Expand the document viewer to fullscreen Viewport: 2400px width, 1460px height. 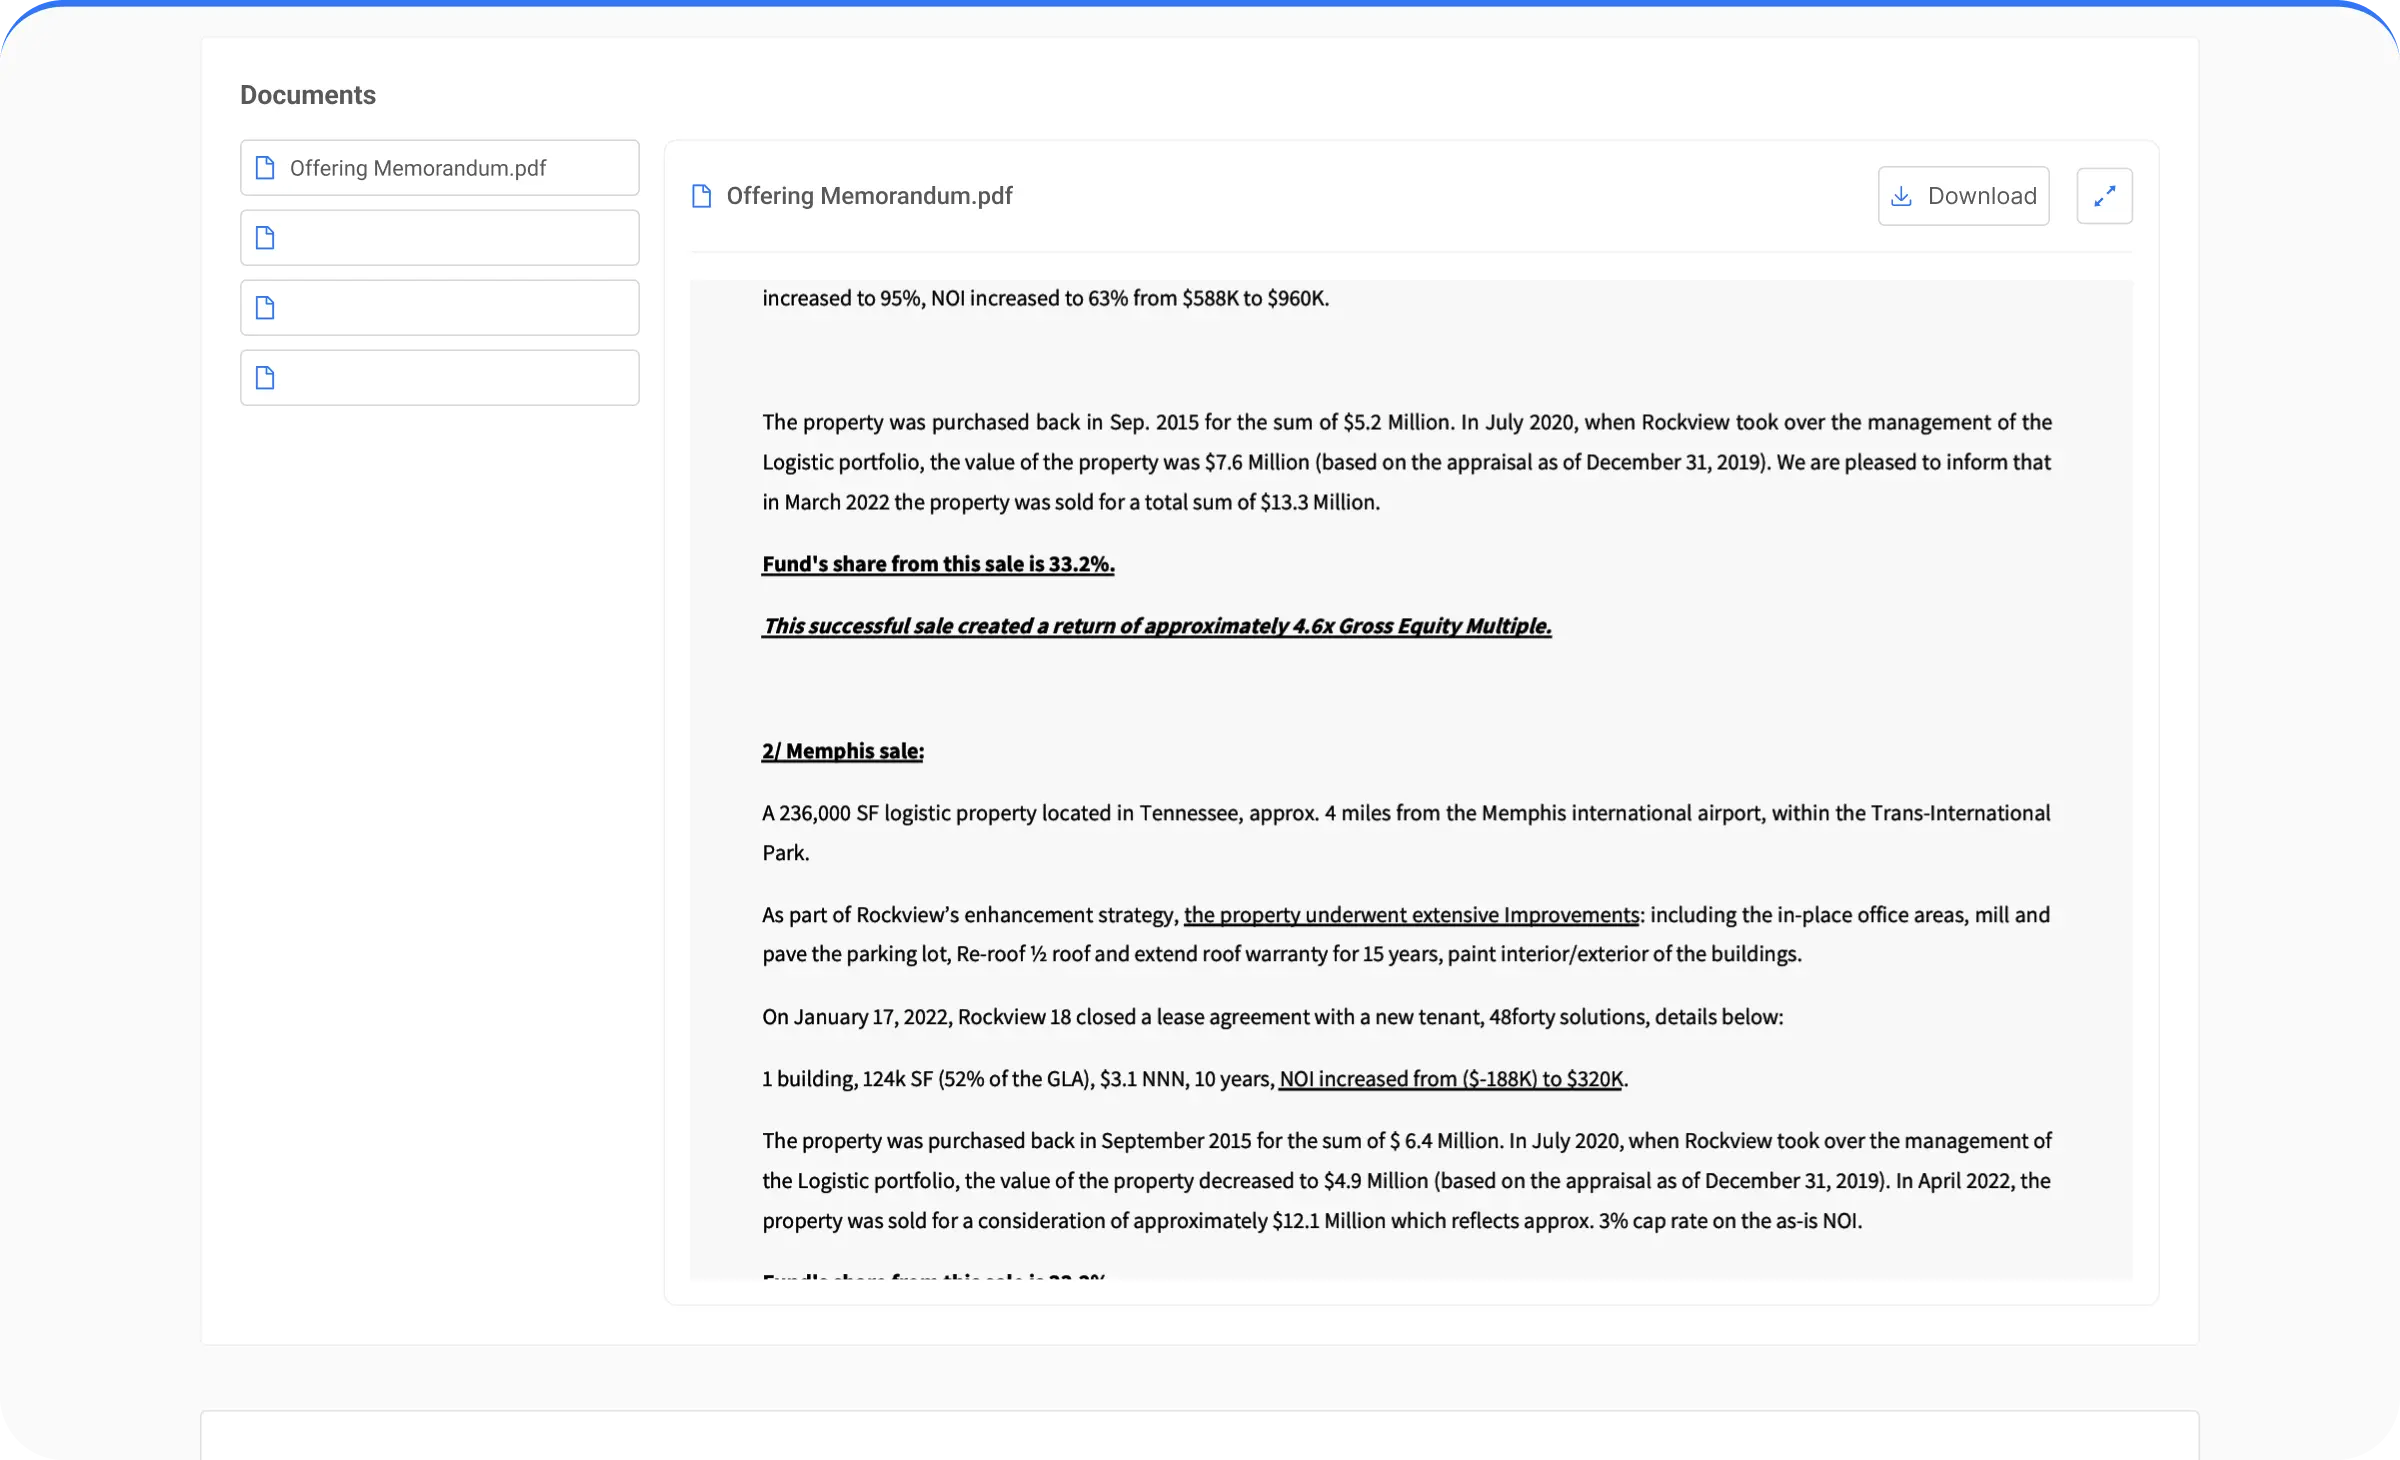(2104, 196)
